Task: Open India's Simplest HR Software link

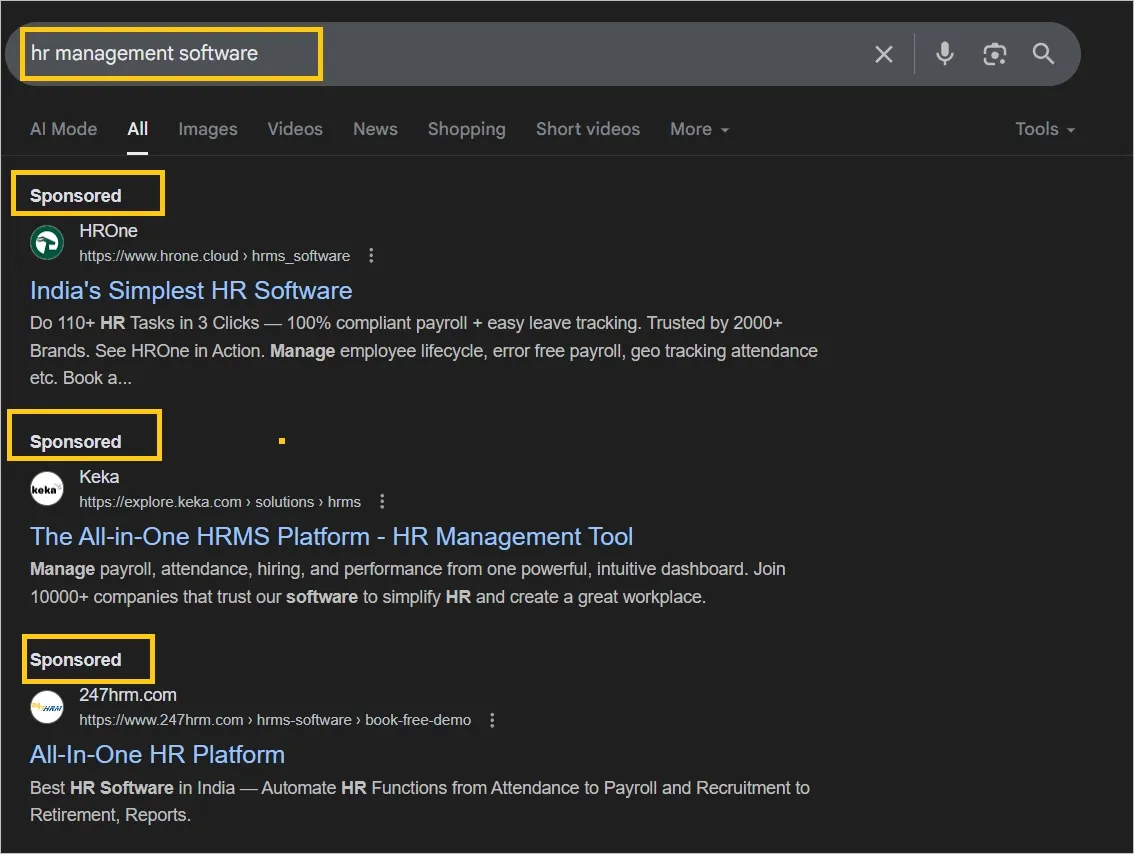Action: [x=191, y=291]
